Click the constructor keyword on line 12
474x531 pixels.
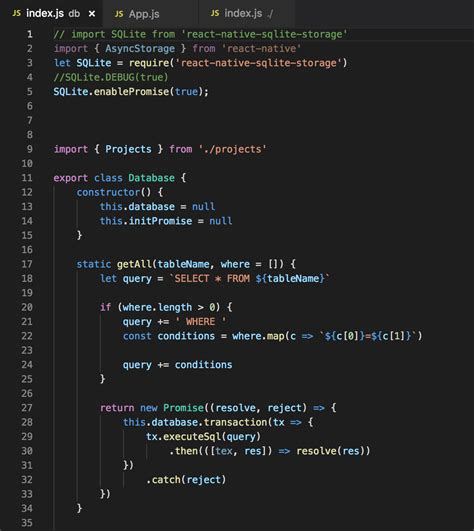pos(108,192)
